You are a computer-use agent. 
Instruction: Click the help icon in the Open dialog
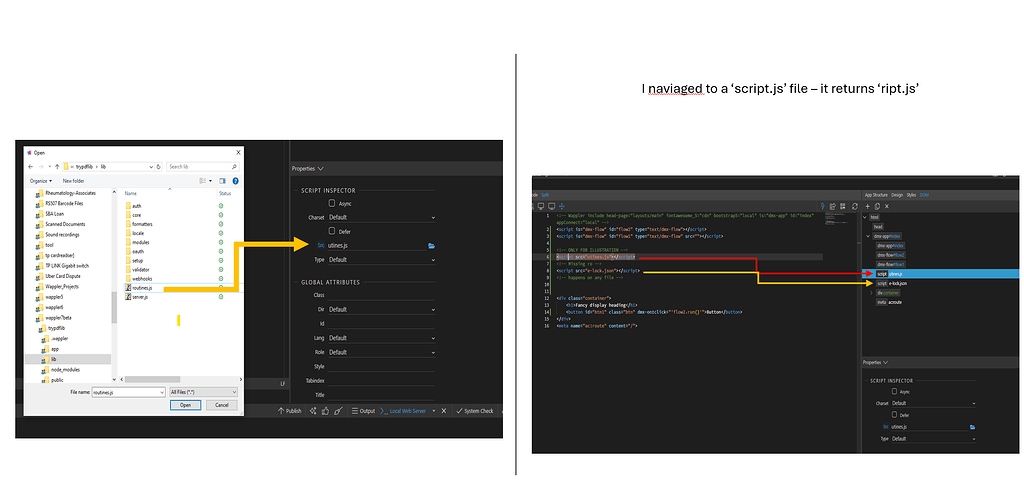(234, 182)
